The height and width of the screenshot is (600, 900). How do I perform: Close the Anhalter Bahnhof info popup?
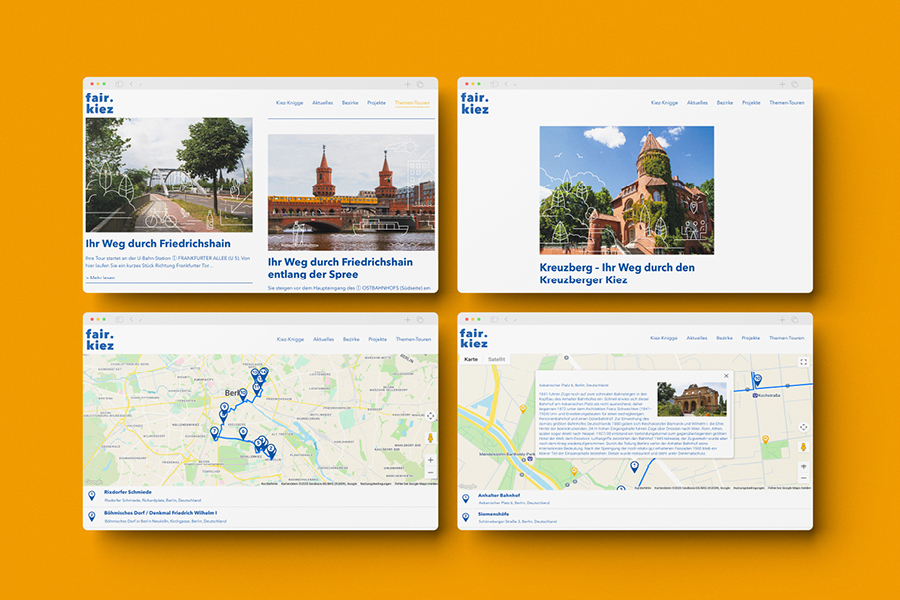click(727, 376)
